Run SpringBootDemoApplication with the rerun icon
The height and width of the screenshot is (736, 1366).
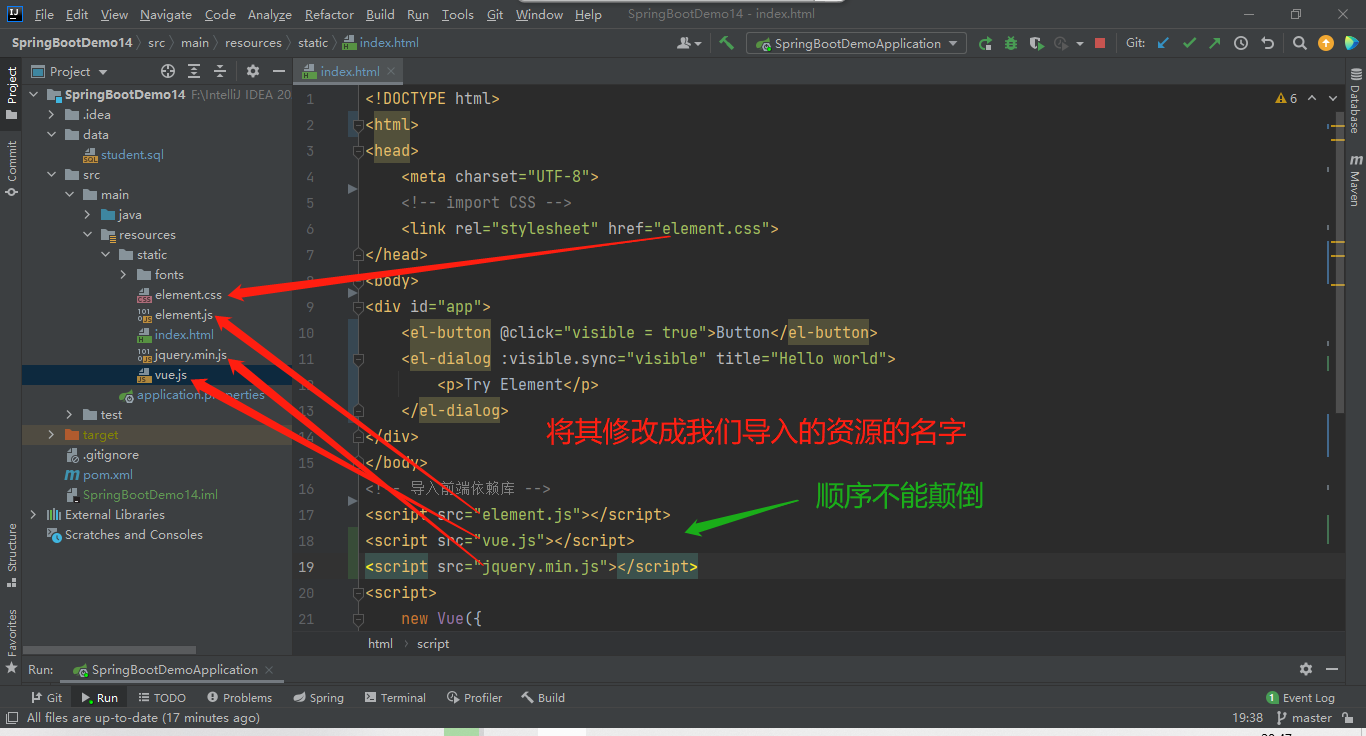(985, 43)
